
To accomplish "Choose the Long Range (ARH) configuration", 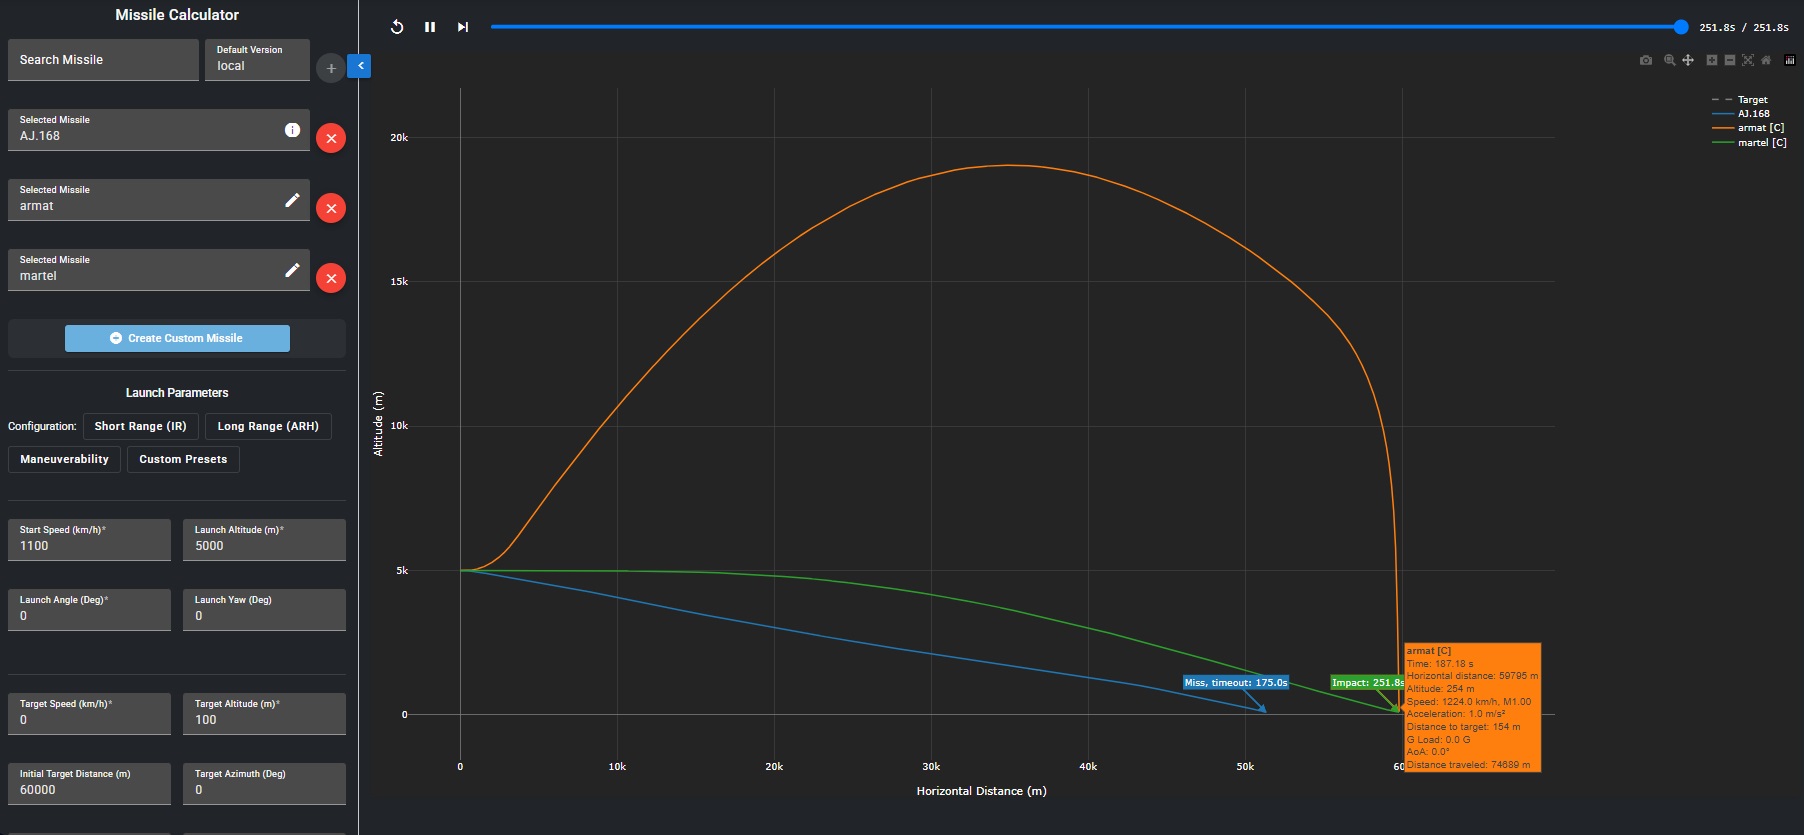I will tap(268, 426).
